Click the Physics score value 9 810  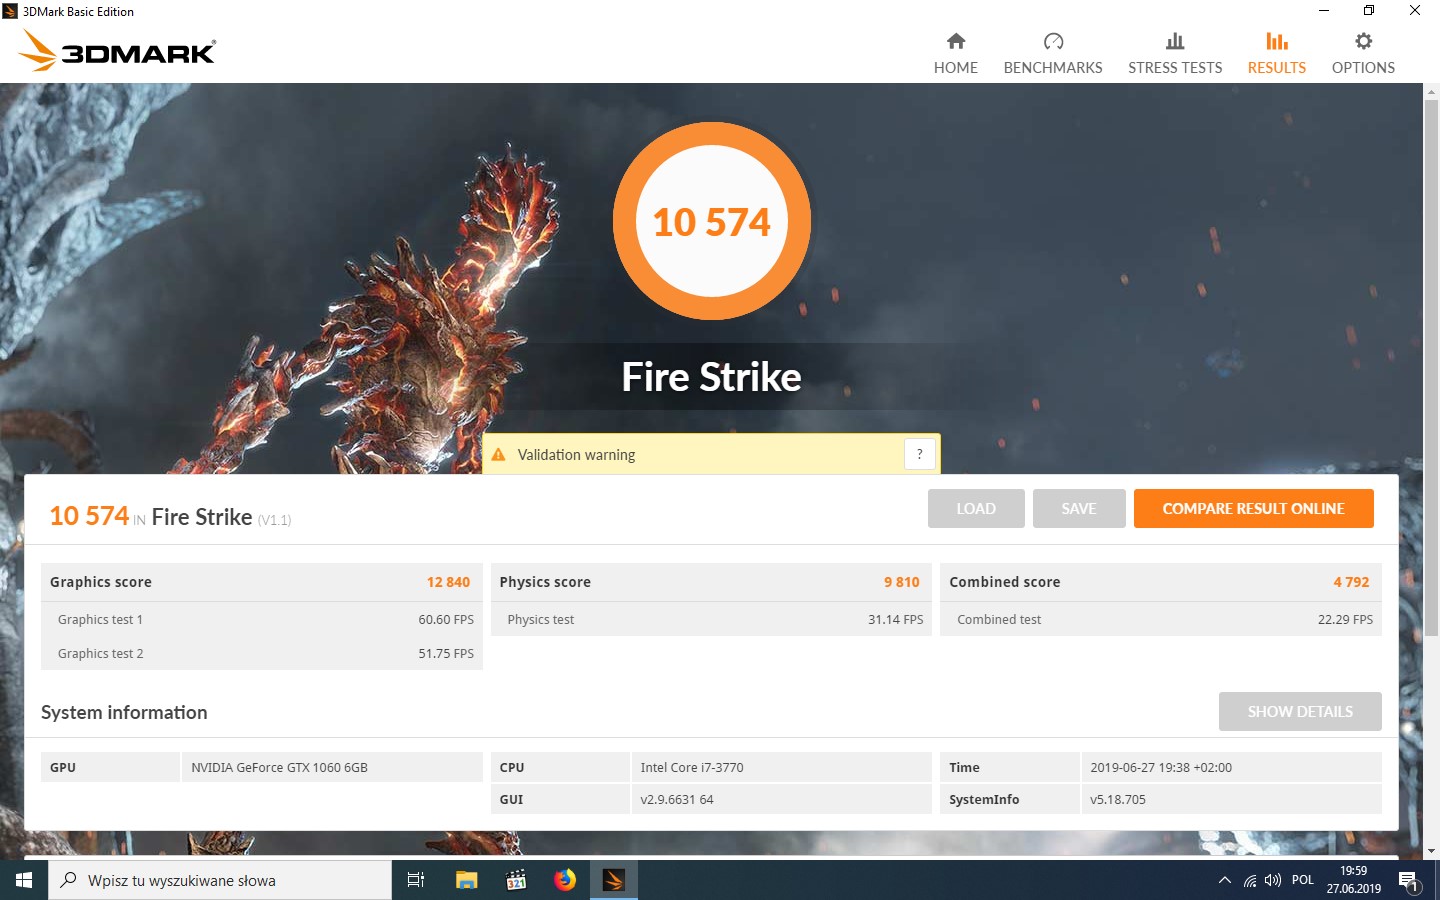point(902,582)
